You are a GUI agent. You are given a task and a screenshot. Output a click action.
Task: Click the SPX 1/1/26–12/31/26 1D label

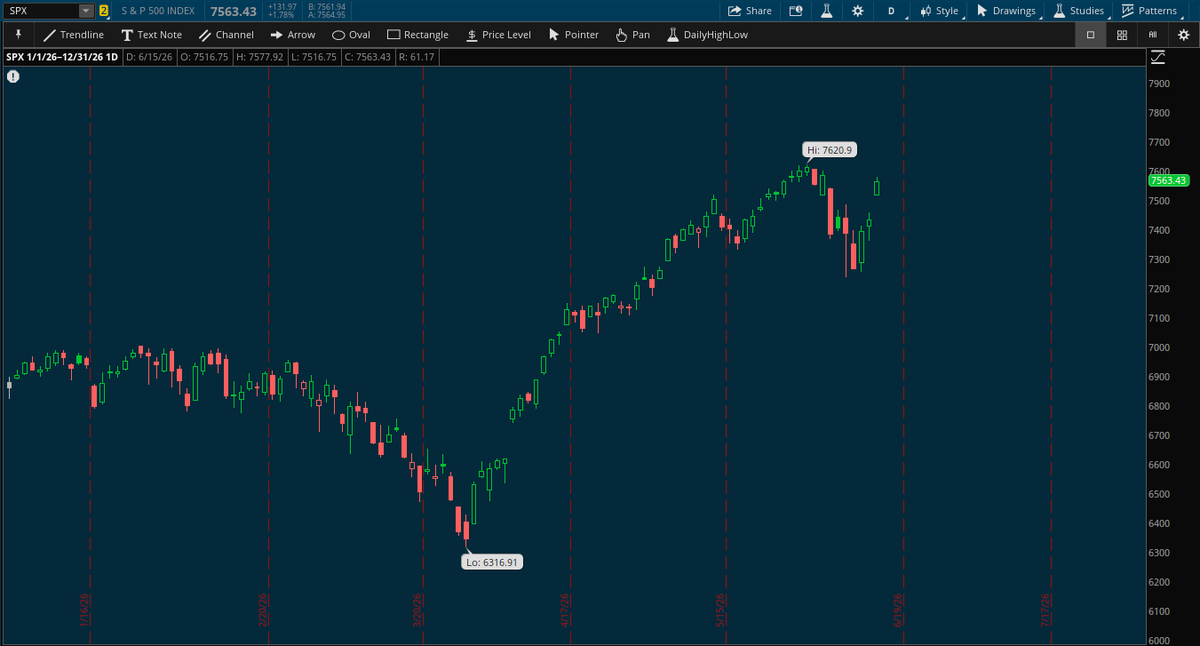point(63,57)
